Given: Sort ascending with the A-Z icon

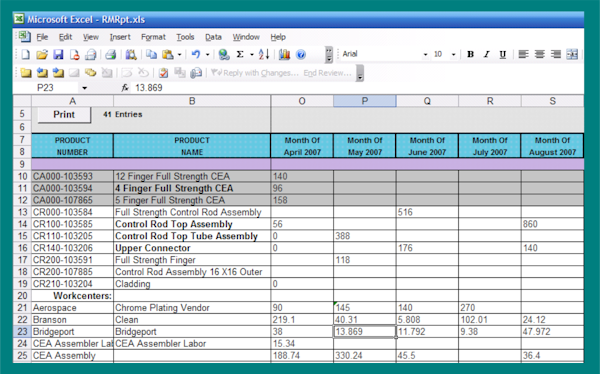Looking at the screenshot, I should (x=264, y=55).
